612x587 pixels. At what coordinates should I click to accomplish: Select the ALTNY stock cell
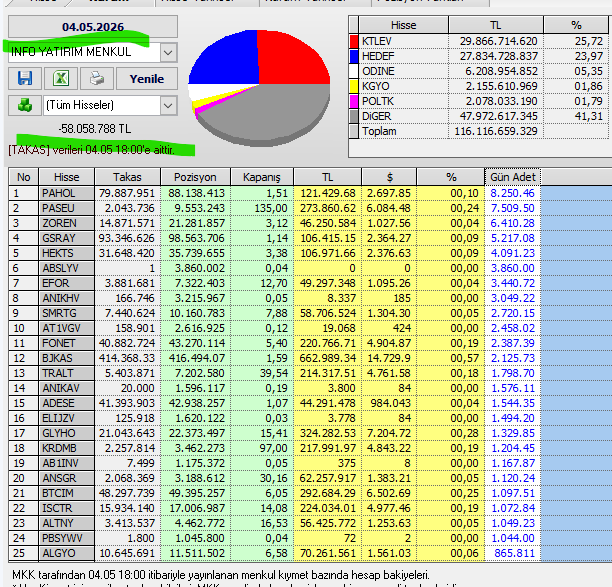(67, 523)
